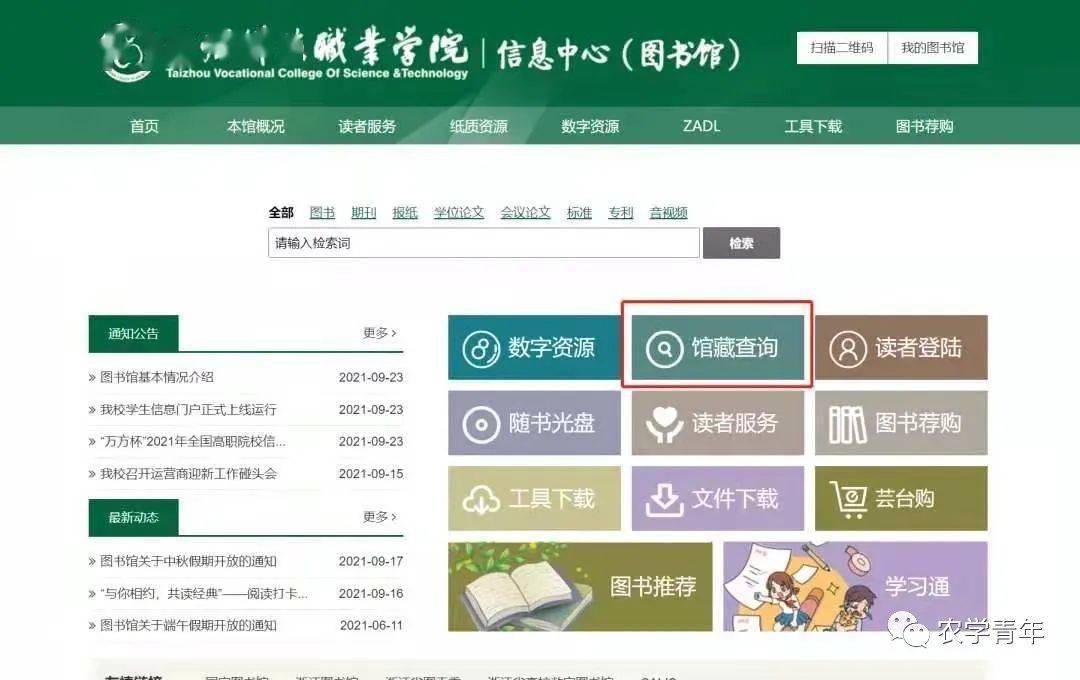Viewport: 1080px width, 680px height.
Task: Open the 随书光盘 disc tile
Action: click(534, 423)
